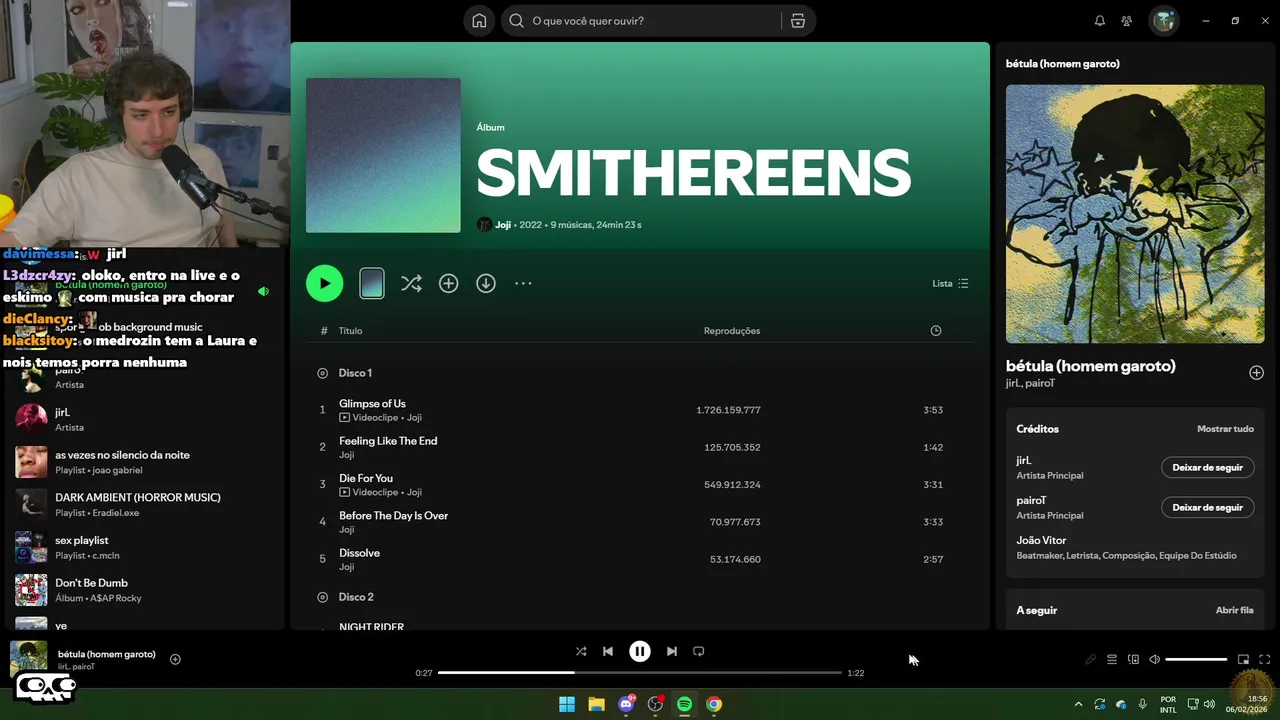This screenshot has width=1280, height=720.
Task: Sort by Reproduções column header
Action: point(732,331)
